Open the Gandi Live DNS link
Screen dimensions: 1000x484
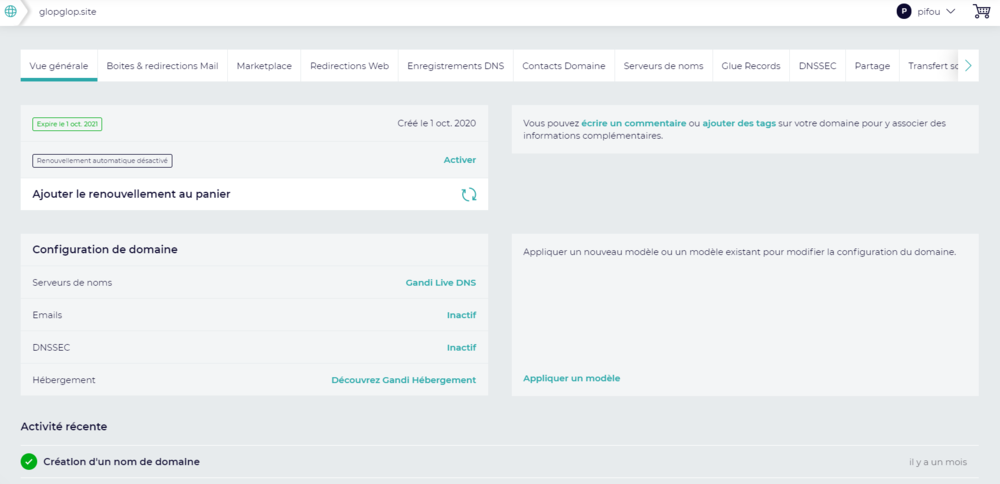pyautogui.click(x=441, y=282)
